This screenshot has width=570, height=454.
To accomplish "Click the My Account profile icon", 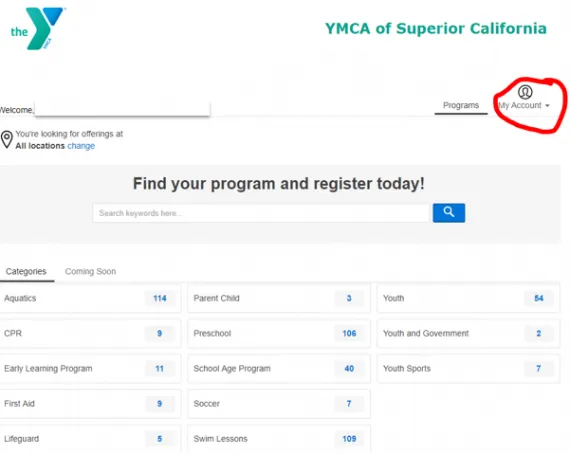I will (525, 92).
